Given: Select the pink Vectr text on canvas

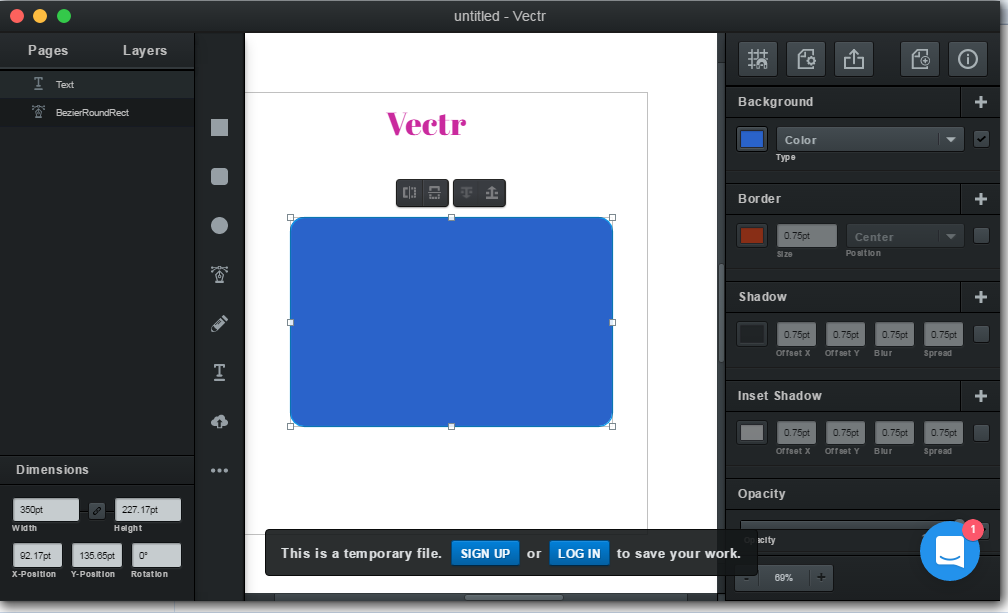Looking at the screenshot, I should [426, 124].
